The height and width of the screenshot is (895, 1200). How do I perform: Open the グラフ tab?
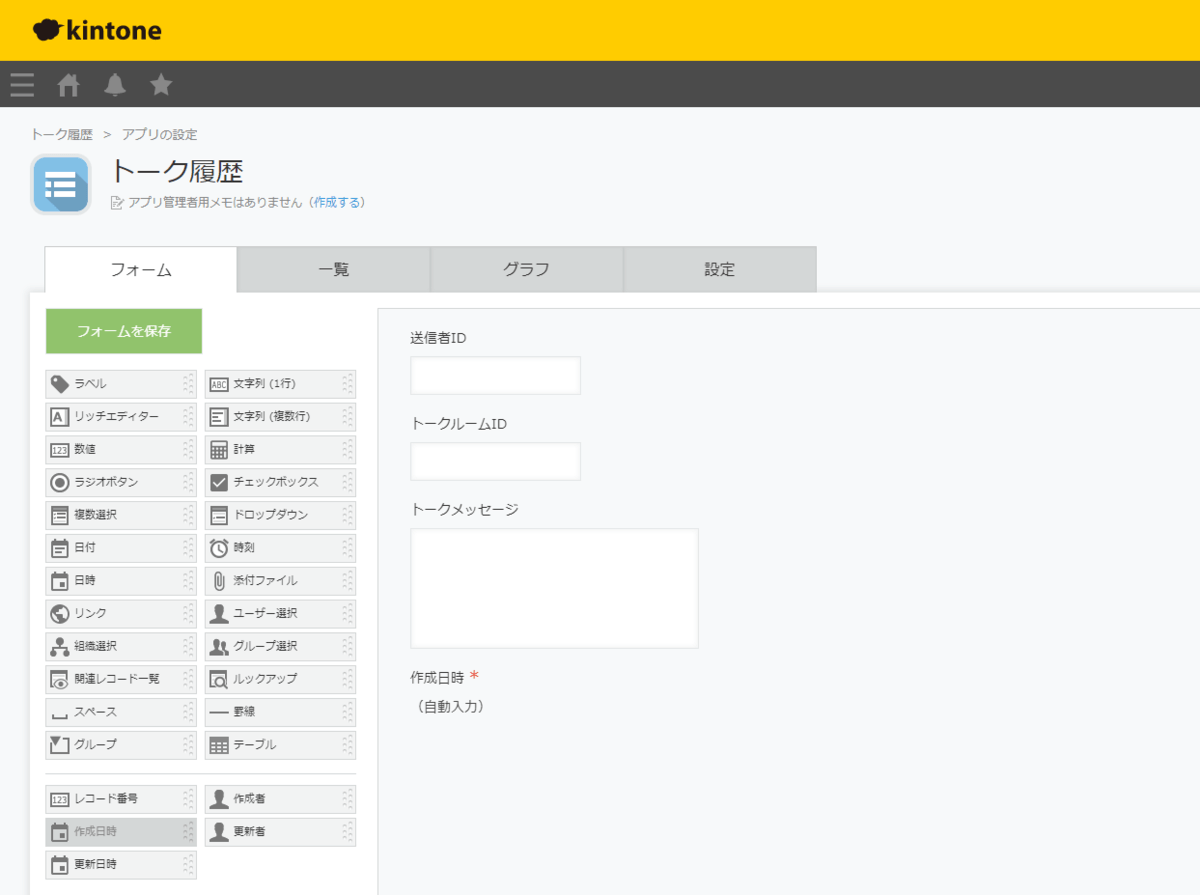coord(525,269)
